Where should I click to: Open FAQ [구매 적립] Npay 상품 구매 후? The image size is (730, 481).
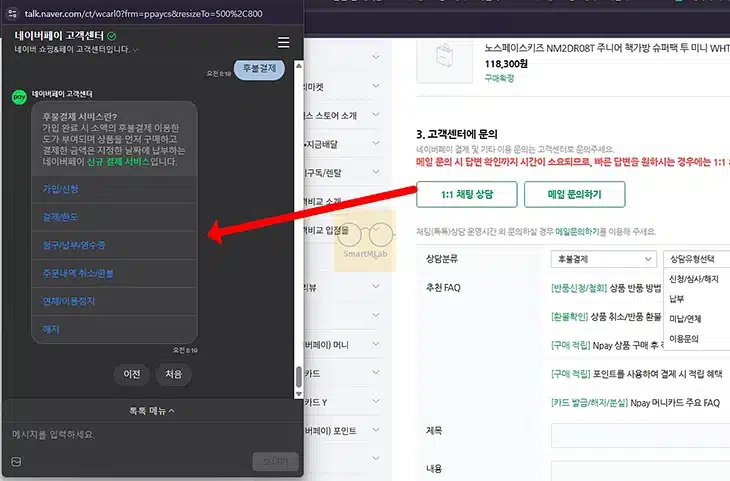tap(607, 346)
